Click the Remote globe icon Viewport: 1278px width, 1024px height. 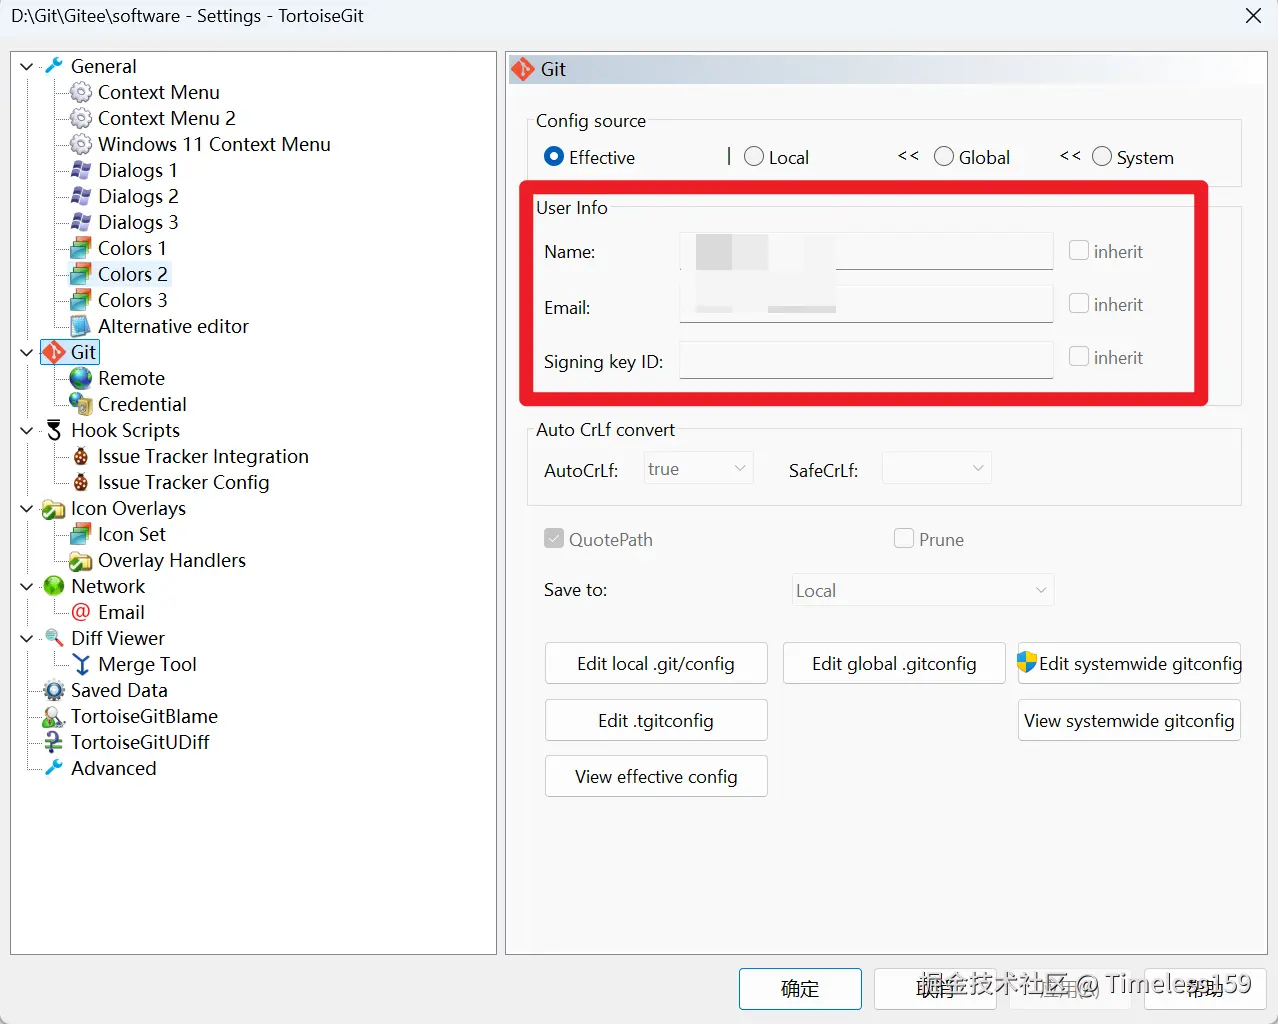(81, 378)
